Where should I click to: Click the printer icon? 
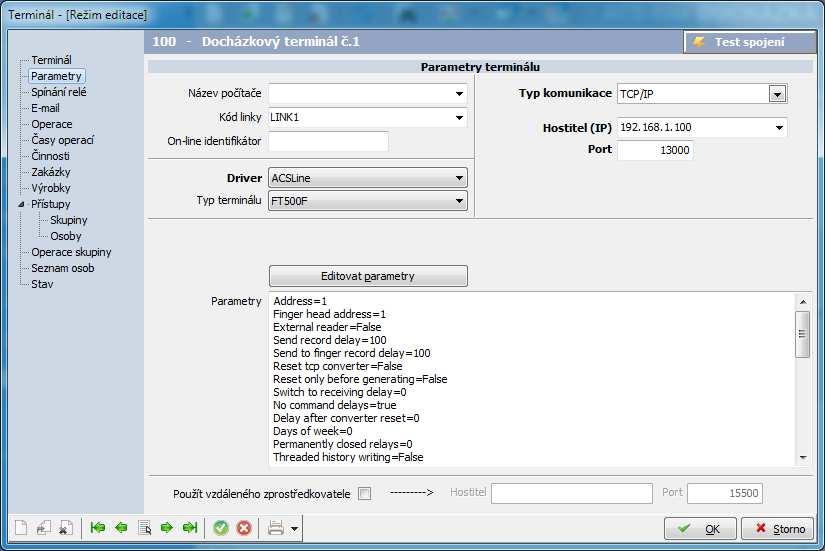tap(276, 527)
